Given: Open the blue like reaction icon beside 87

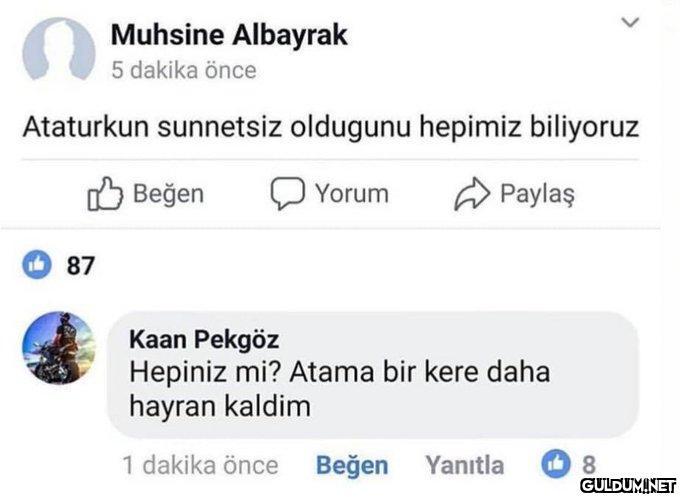Looking at the screenshot, I should (38, 265).
